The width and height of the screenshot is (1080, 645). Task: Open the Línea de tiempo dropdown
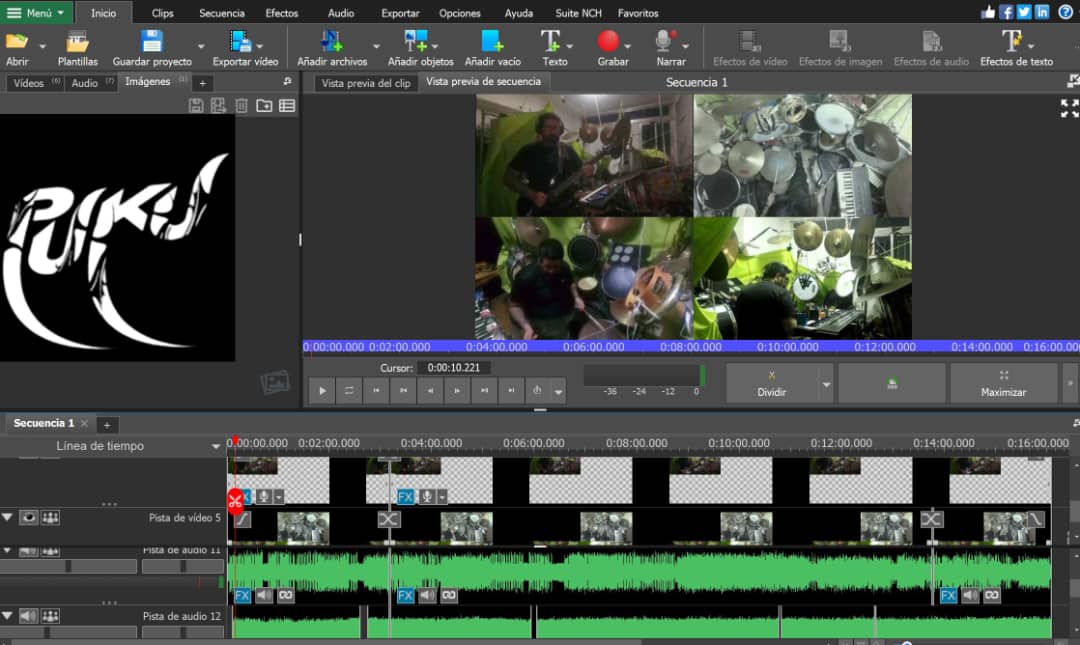216,446
